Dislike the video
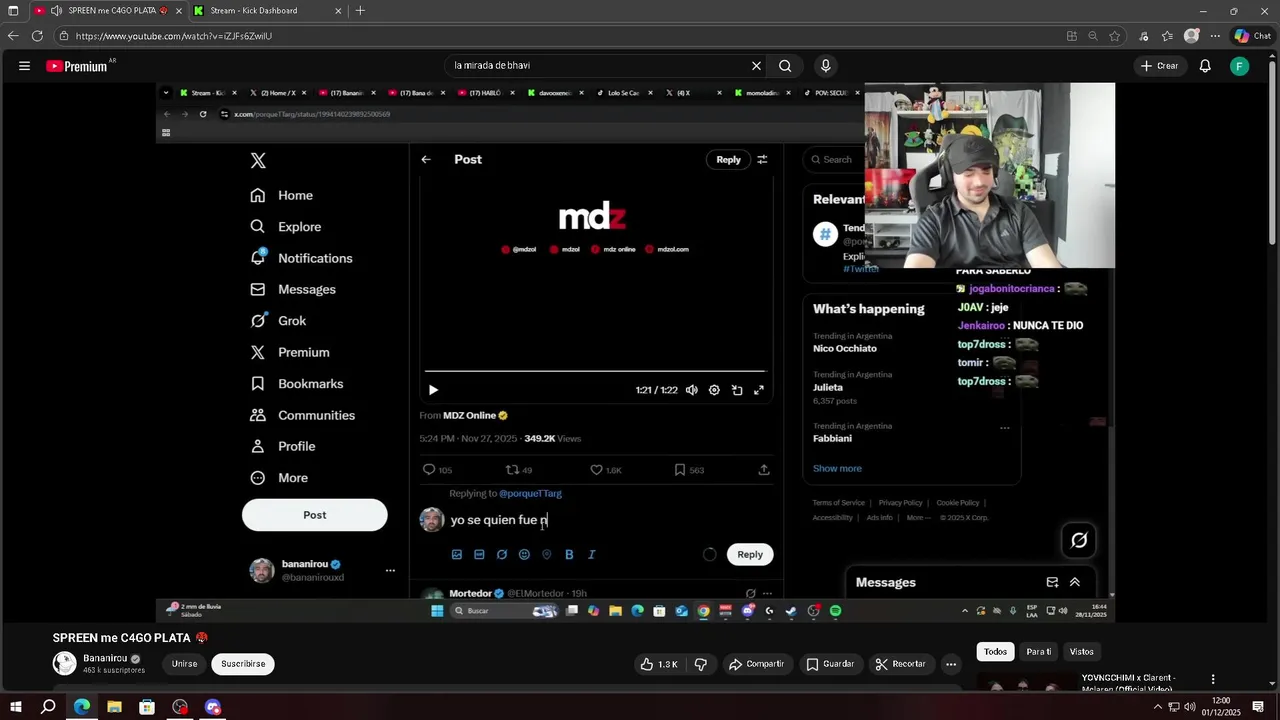The width and height of the screenshot is (1280, 720). point(701,664)
